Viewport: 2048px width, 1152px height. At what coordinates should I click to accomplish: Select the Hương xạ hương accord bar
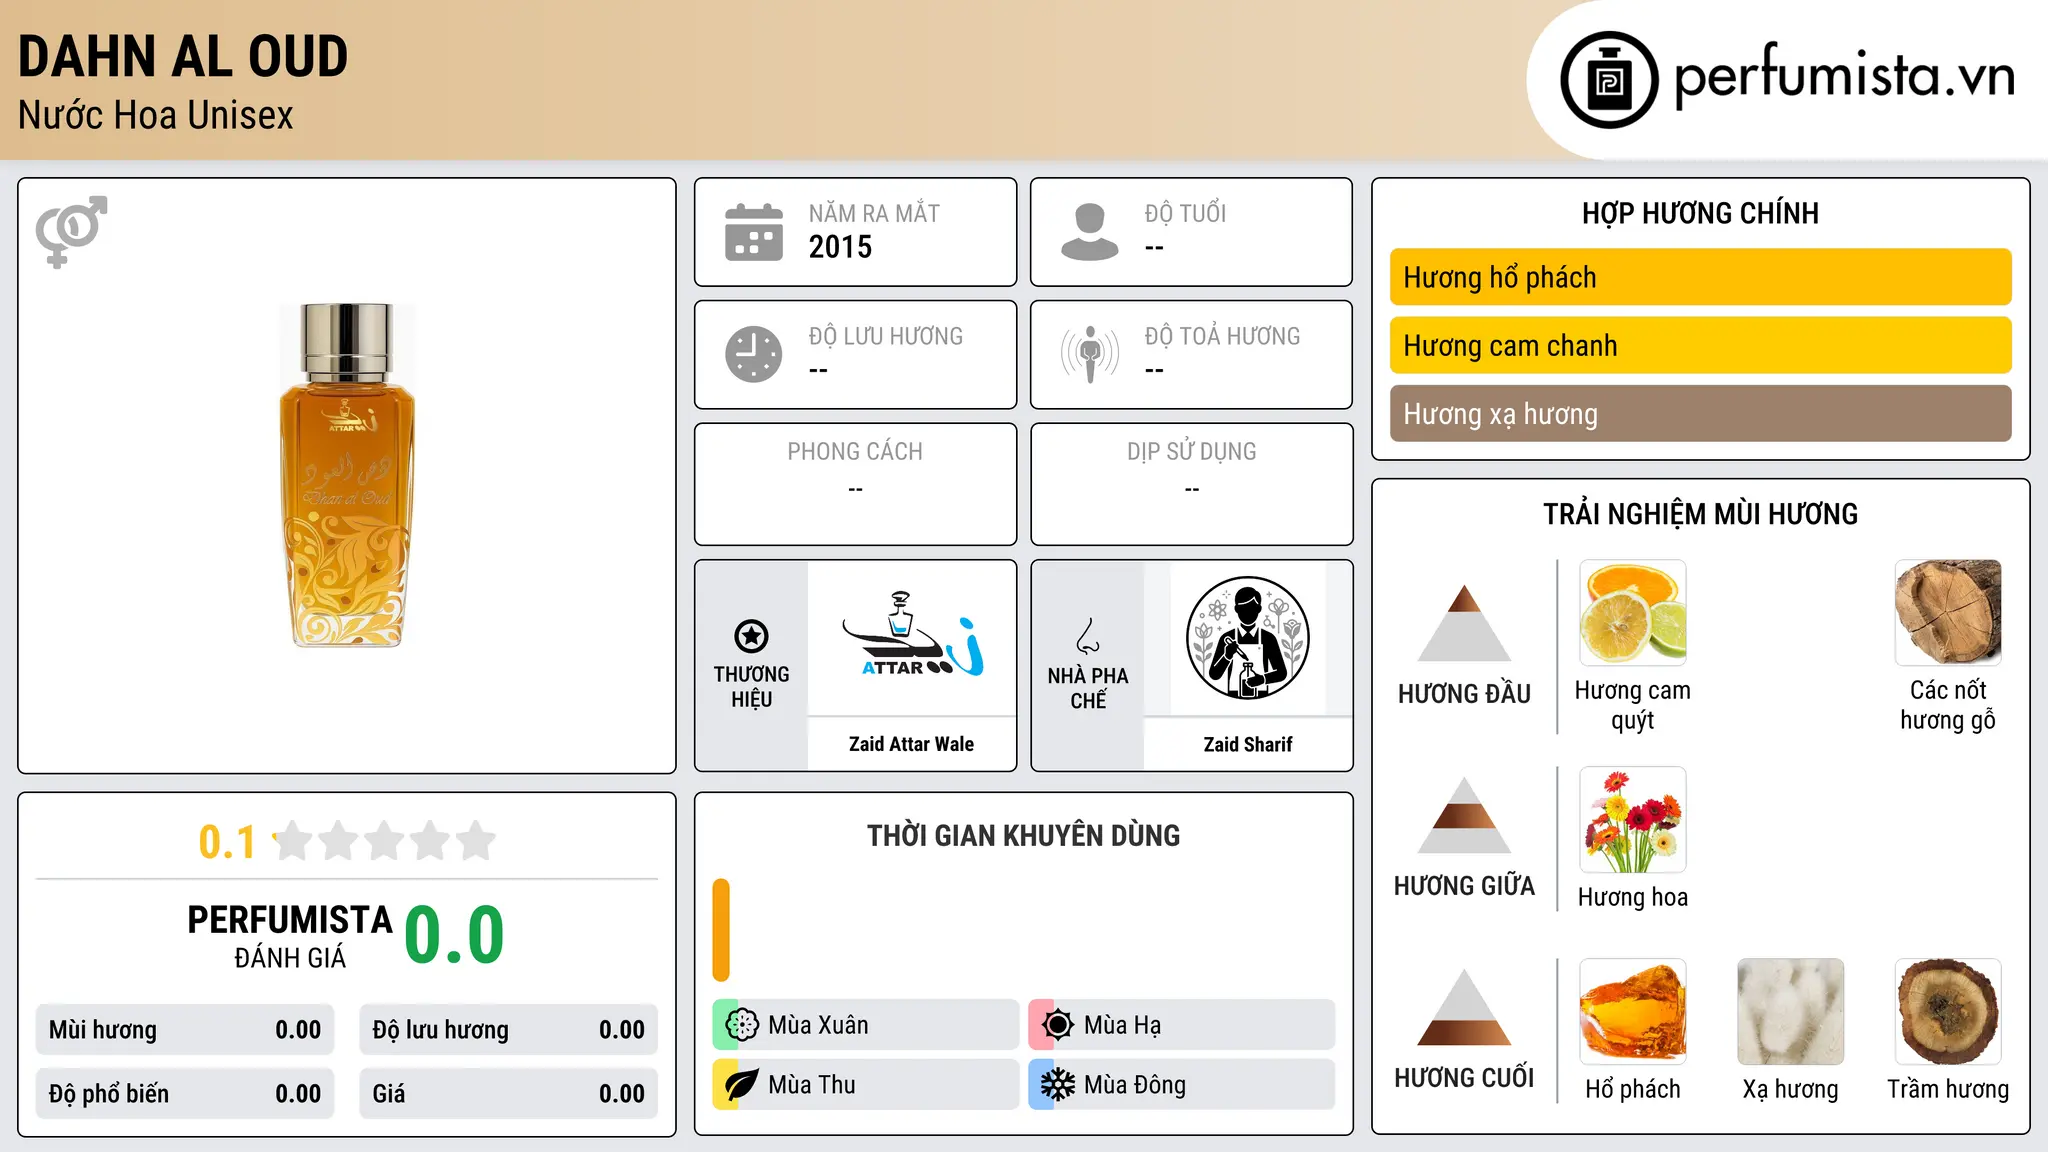(1701, 413)
